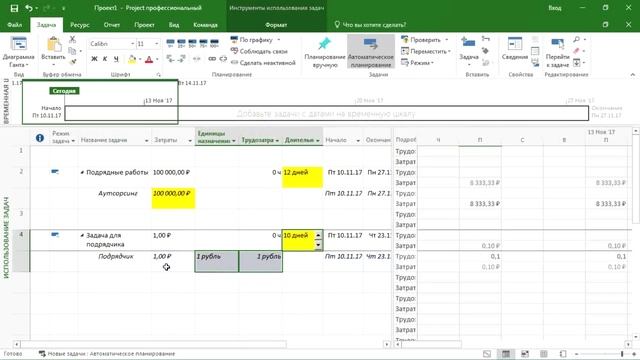Open the font name Calibri combo box
The width and height of the screenshot is (640, 360).
tap(112, 44)
